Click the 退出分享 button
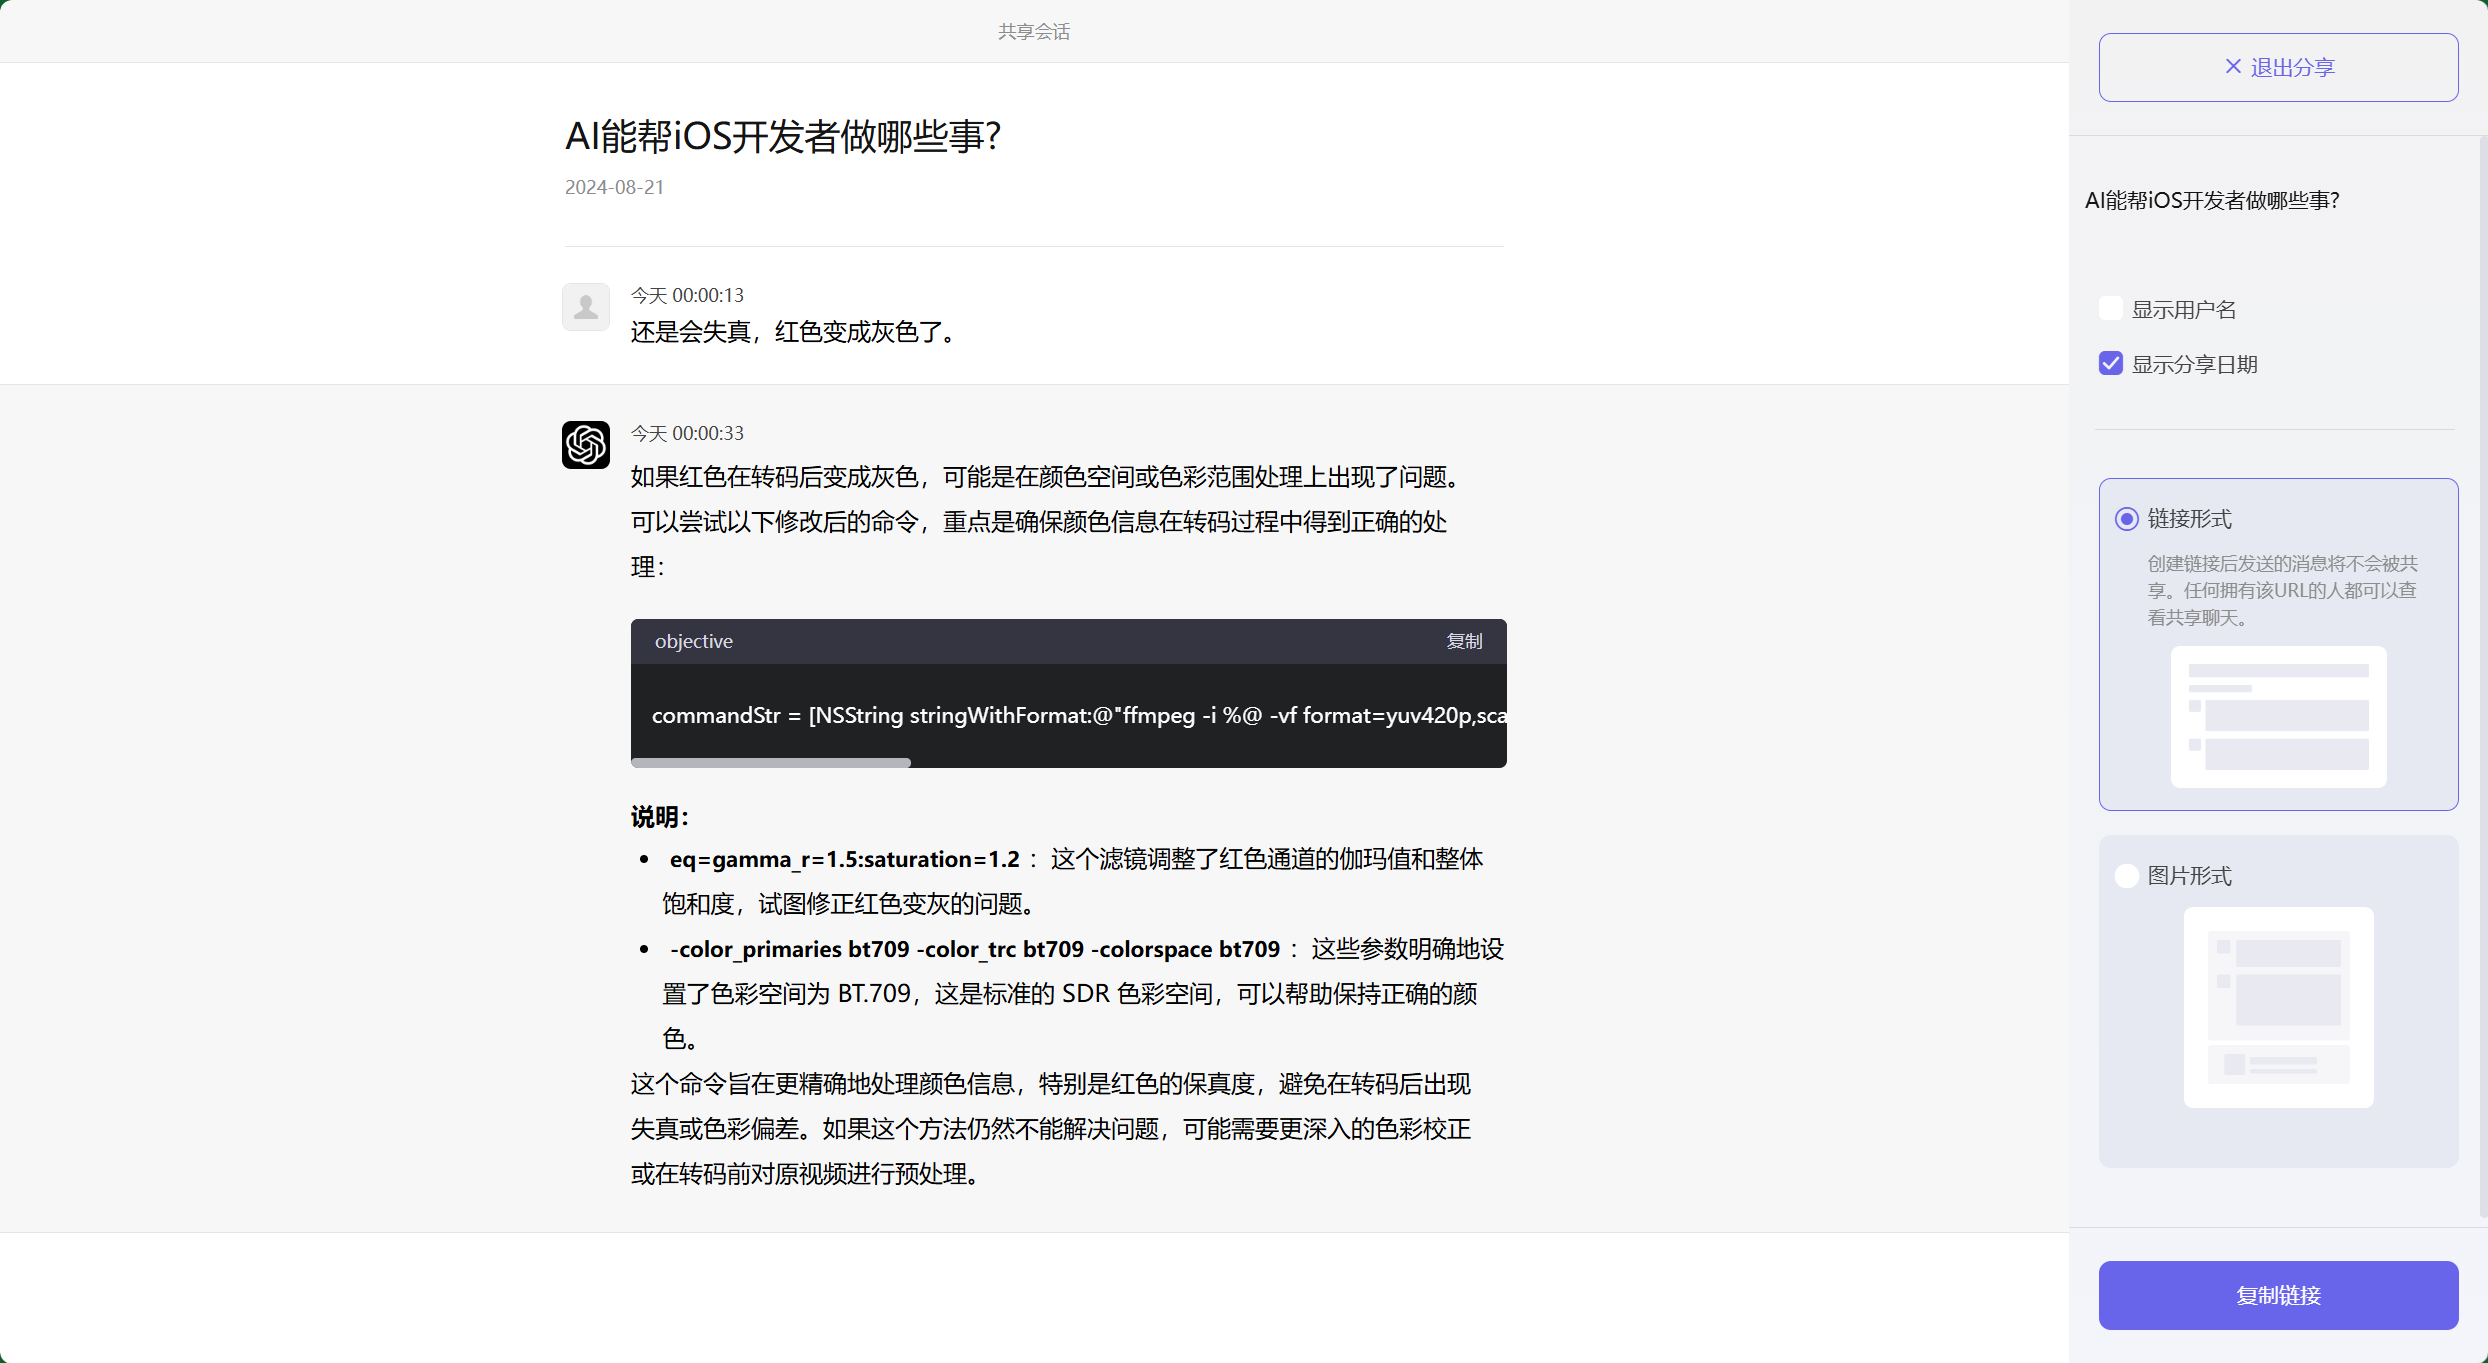This screenshot has width=2488, height=1363. 2278,66
